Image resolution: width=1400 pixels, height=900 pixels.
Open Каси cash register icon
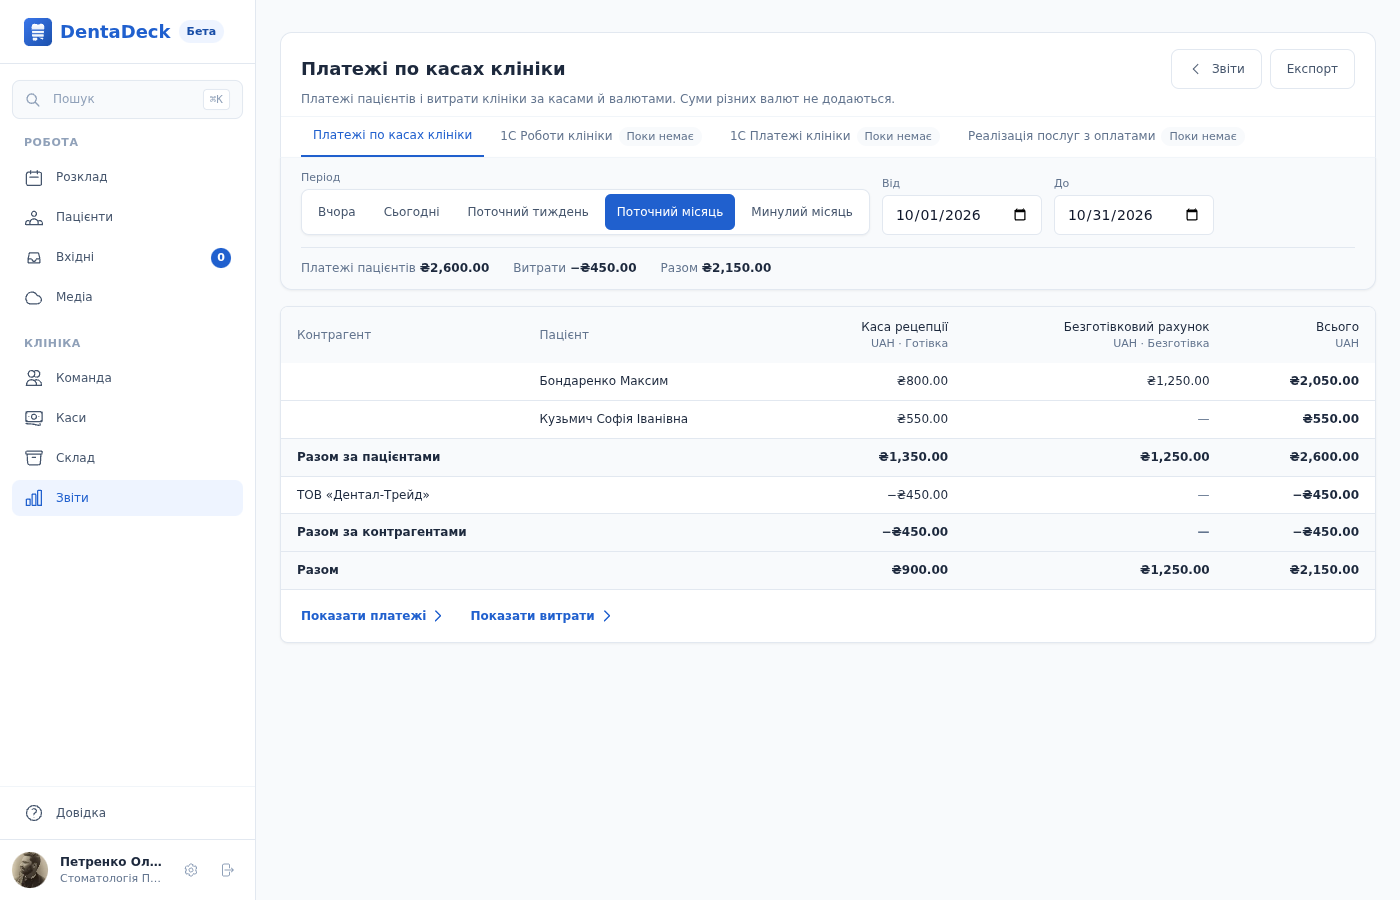pos(34,418)
